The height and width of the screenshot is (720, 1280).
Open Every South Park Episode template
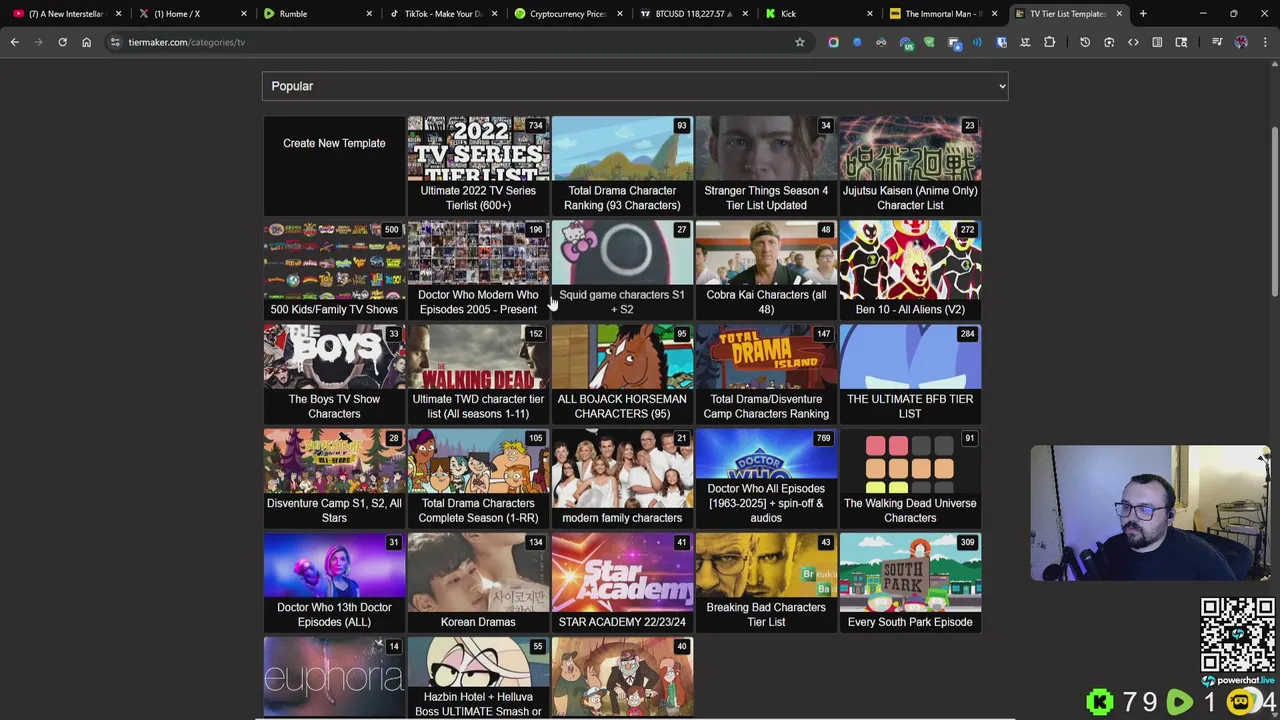point(910,582)
